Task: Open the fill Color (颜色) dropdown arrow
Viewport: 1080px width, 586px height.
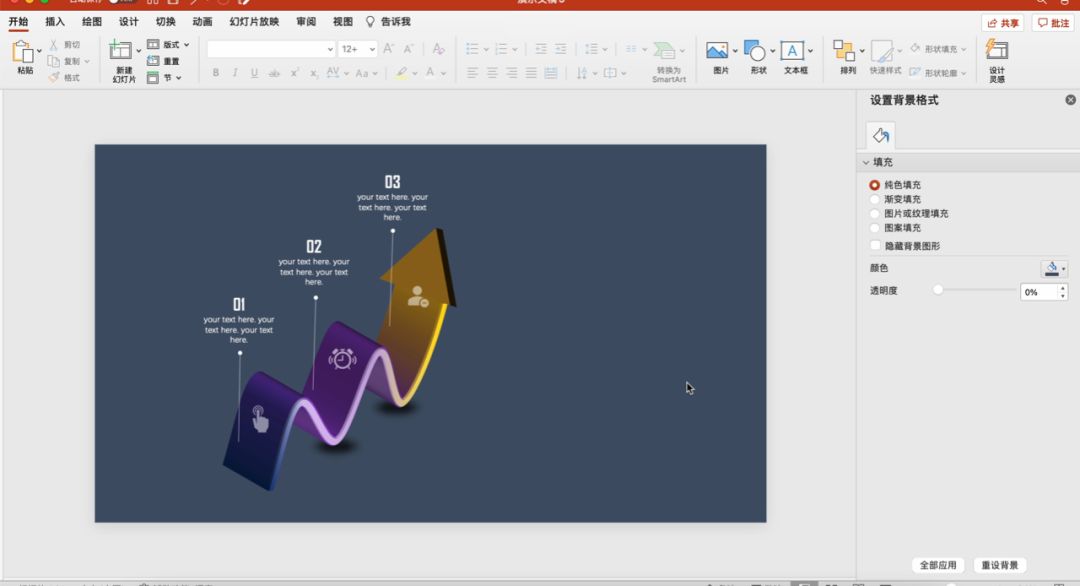Action: tap(1063, 269)
